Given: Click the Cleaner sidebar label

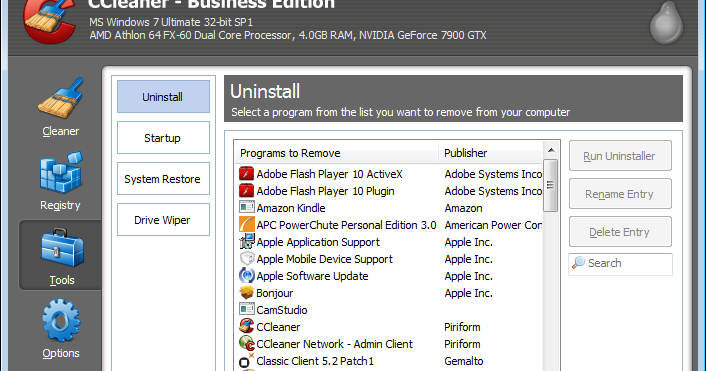Looking at the screenshot, I should 61,131.
